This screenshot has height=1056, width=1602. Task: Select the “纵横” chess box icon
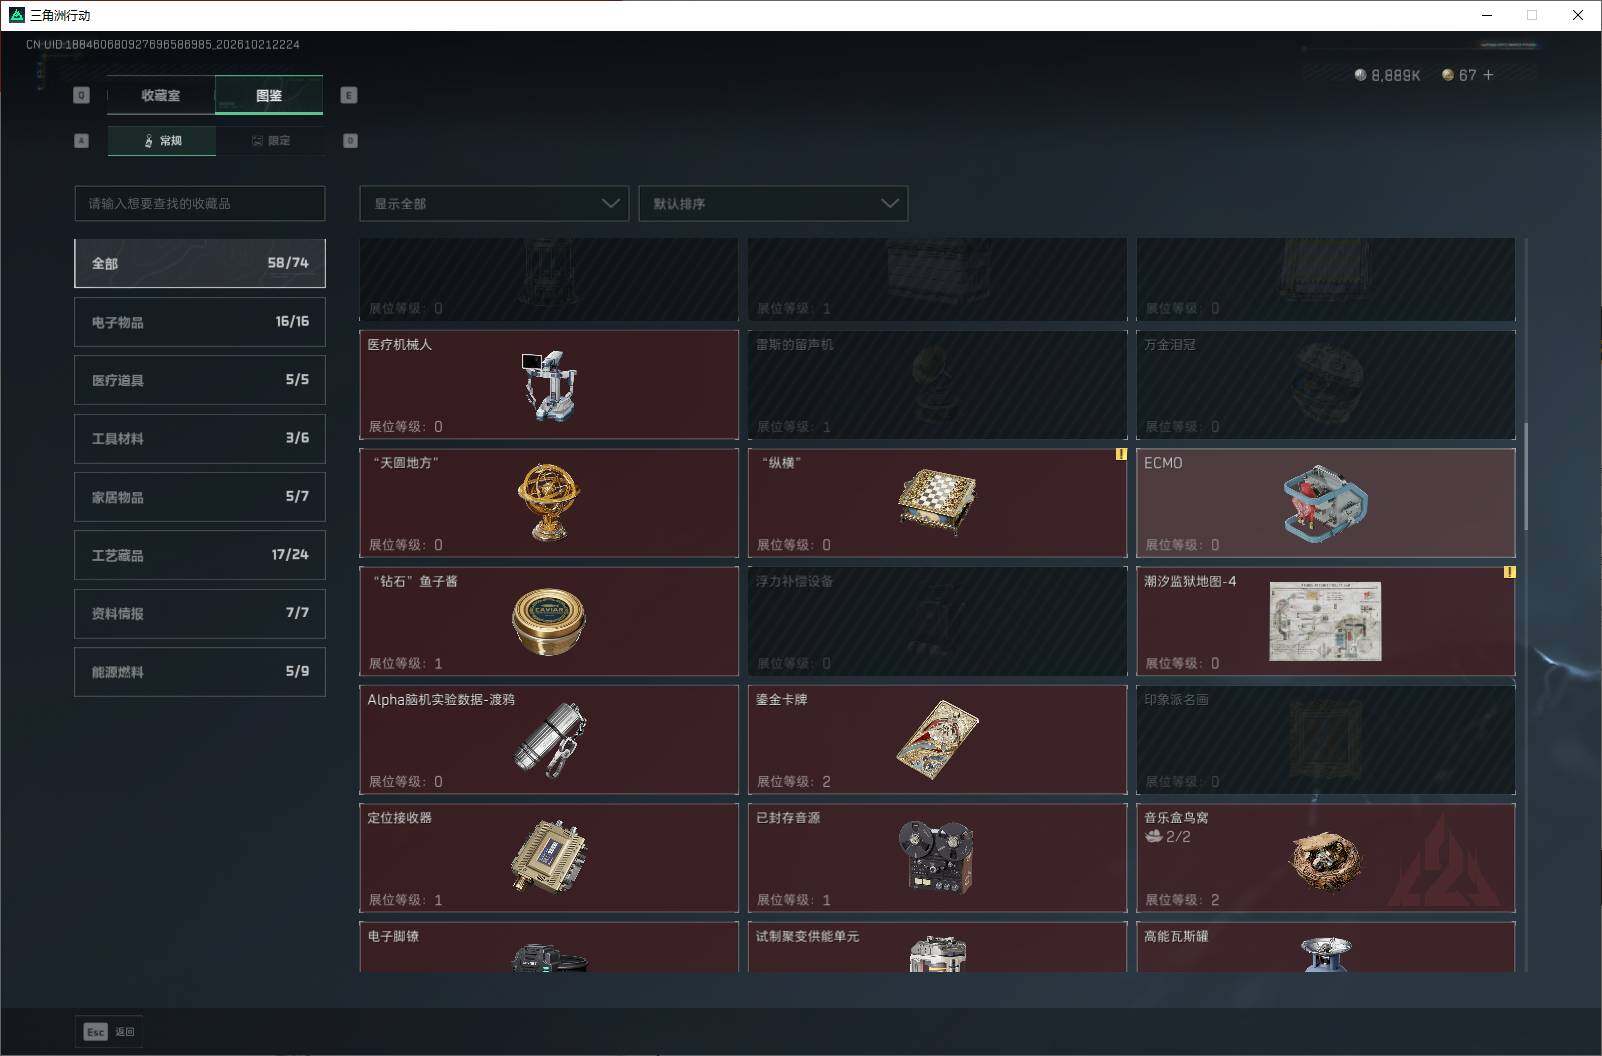pyautogui.click(x=937, y=502)
